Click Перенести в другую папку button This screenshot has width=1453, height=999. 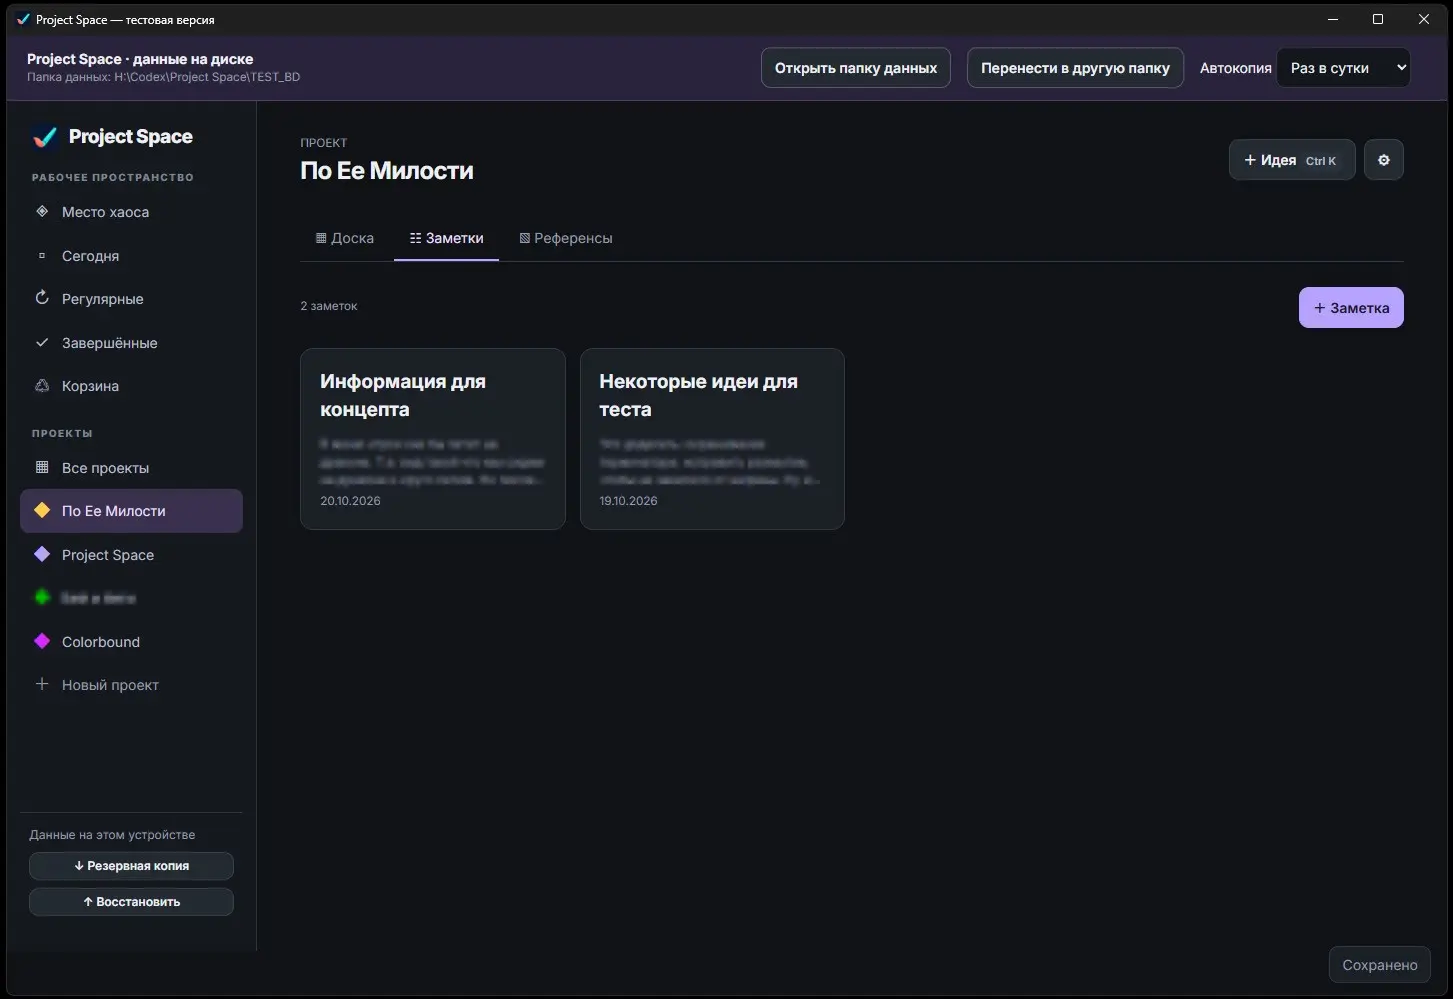(x=1075, y=68)
